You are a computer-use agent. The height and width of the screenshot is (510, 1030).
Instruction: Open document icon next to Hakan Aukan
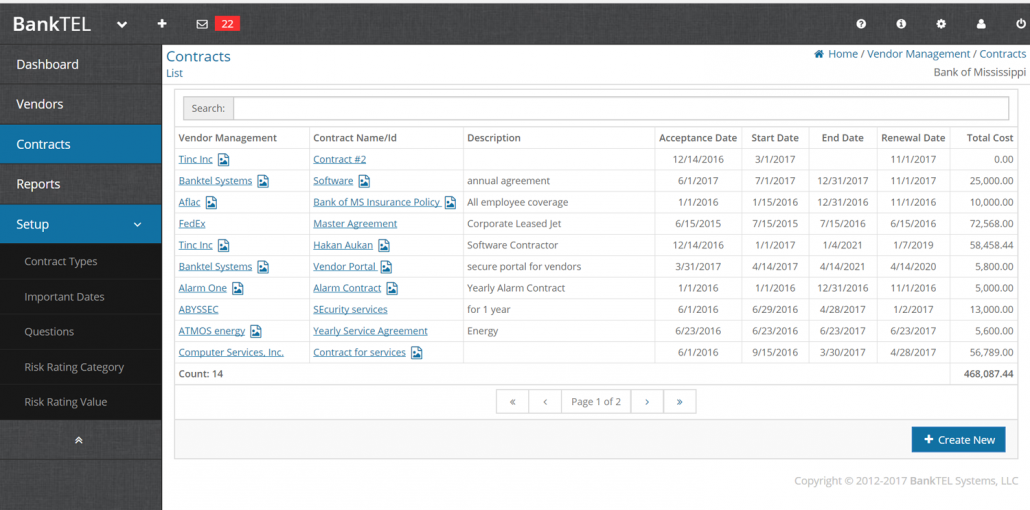[384, 245]
